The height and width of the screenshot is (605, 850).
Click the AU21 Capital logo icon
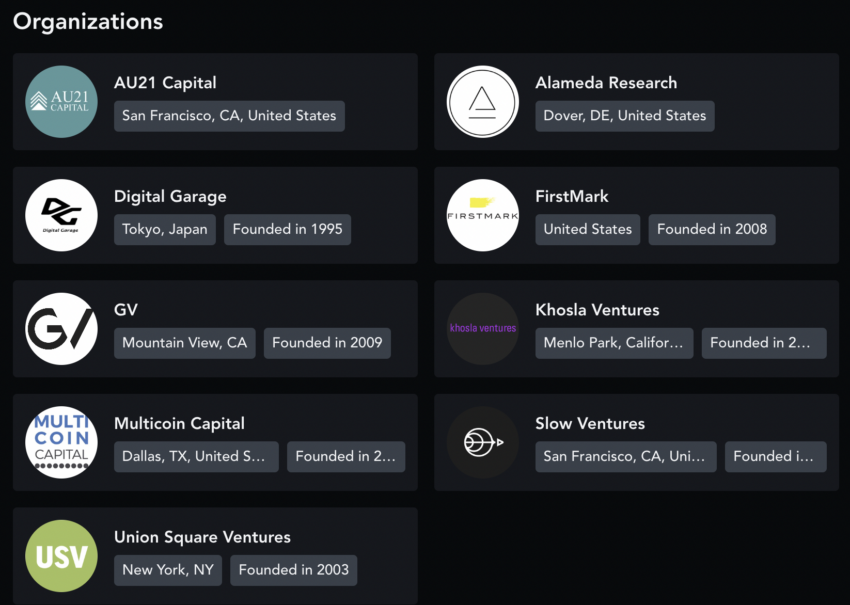pos(61,101)
